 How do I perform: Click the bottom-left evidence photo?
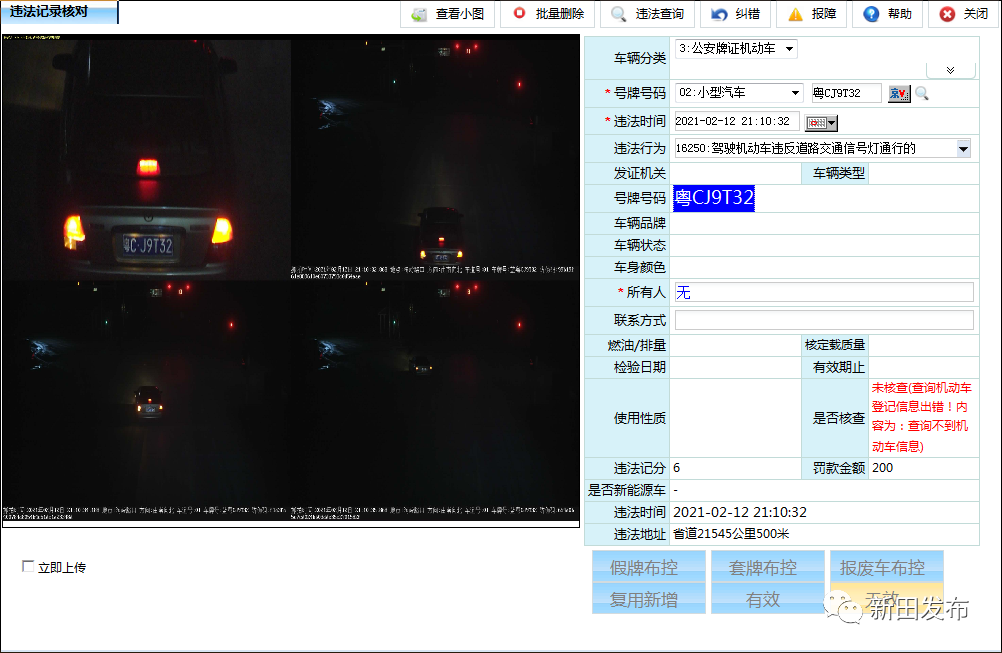[x=146, y=401]
